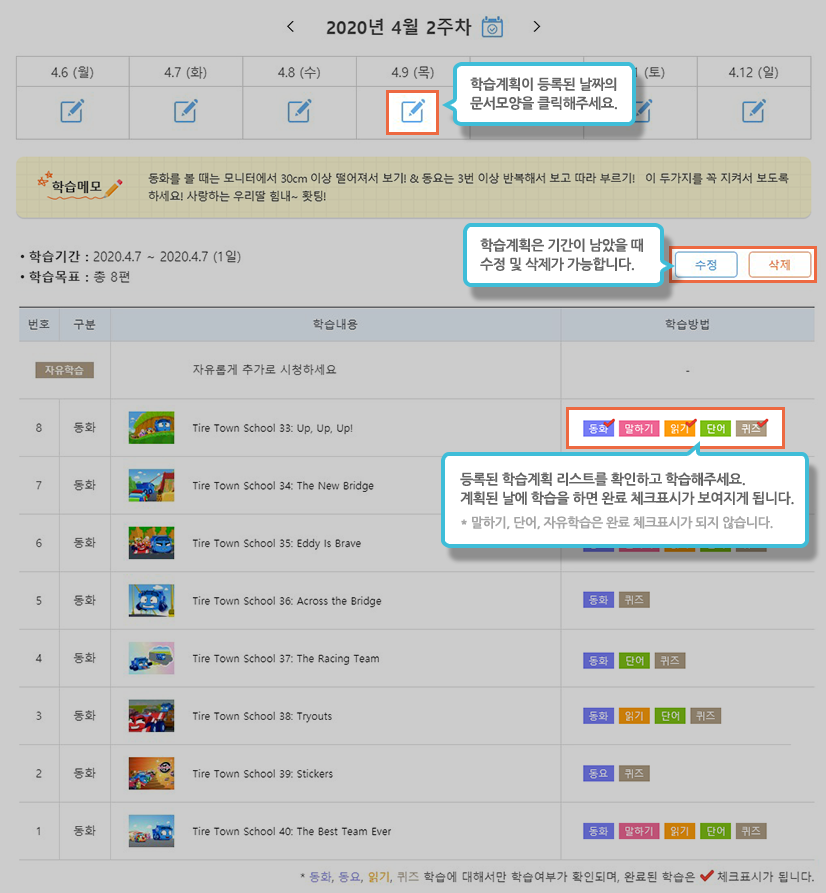
Task: Select the 단어 tag for Tire Town School 37
Action: click(x=634, y=659)
